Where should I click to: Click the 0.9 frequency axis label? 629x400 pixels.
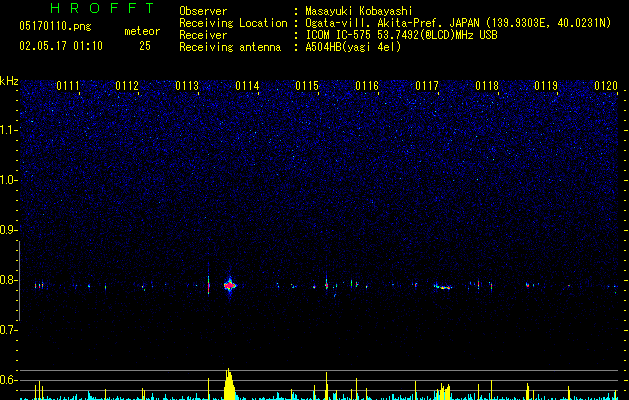(7, 230)
